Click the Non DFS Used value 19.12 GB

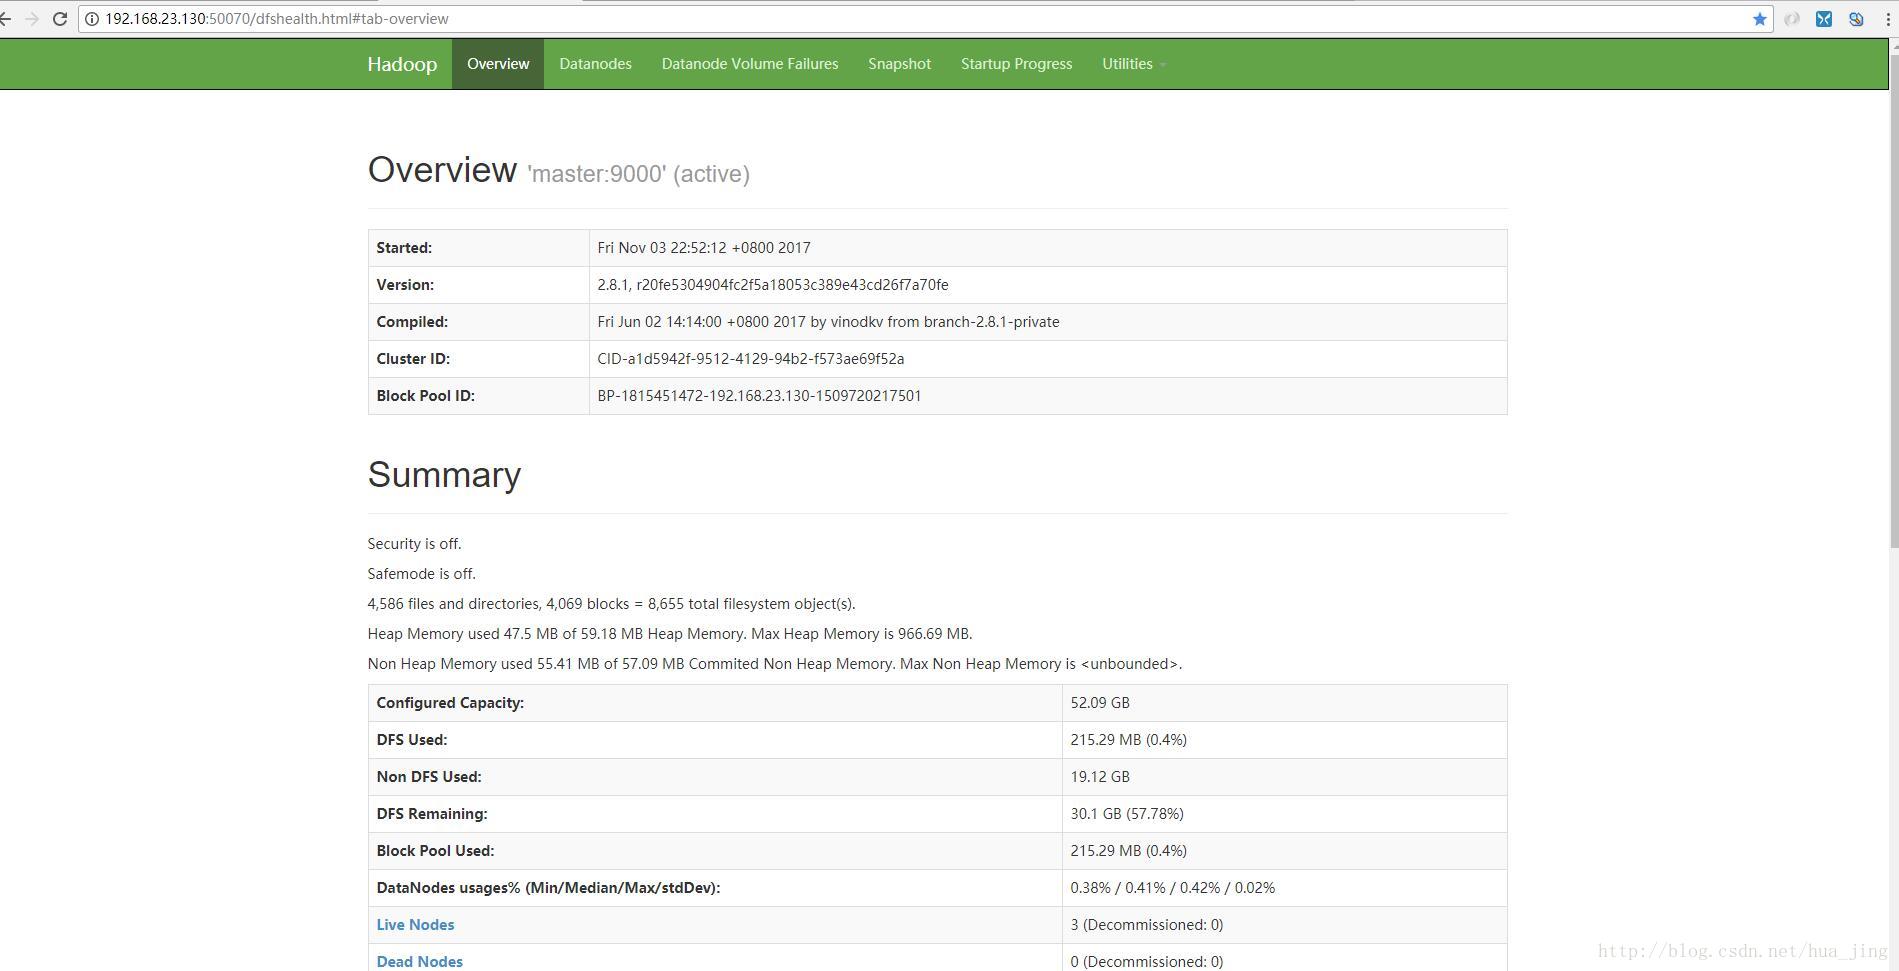click(1100, 777)
